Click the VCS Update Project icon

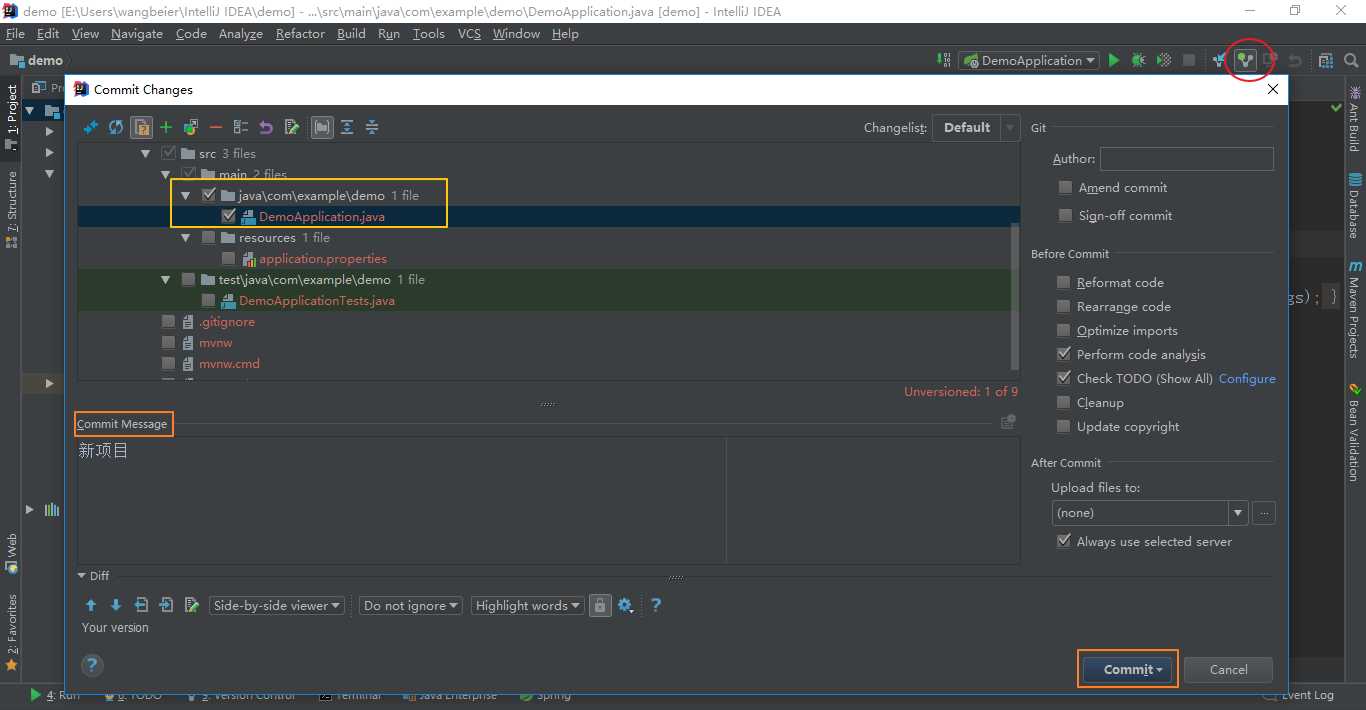click(x=1220, y=60)
